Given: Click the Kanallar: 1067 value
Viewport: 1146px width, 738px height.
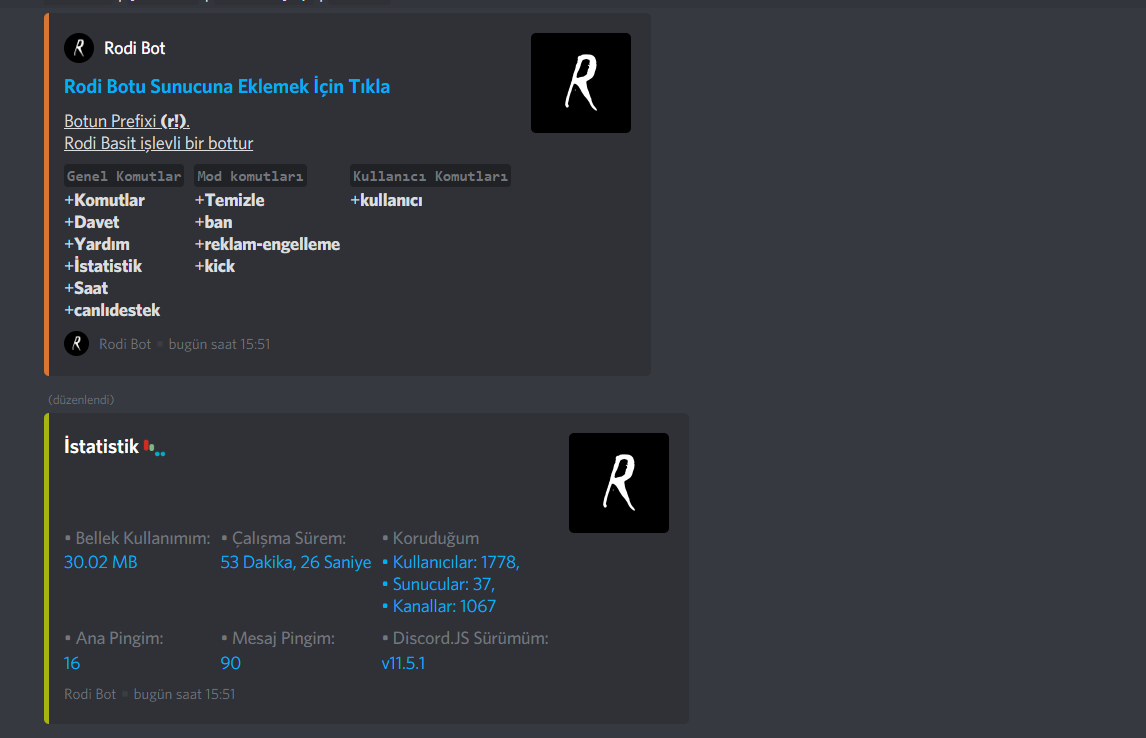Looking at the screenshot, I should click(439, 606).
